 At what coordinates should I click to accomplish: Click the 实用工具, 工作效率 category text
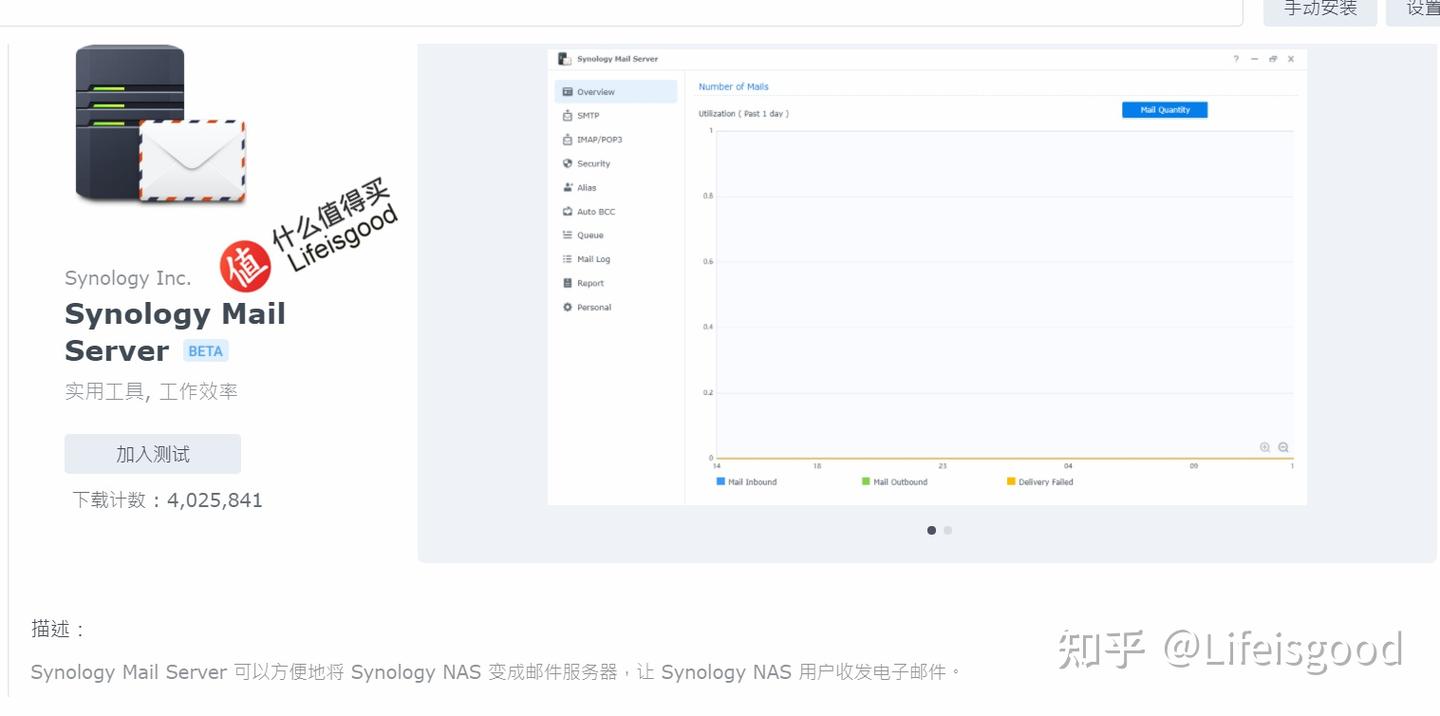pos(151,392)
